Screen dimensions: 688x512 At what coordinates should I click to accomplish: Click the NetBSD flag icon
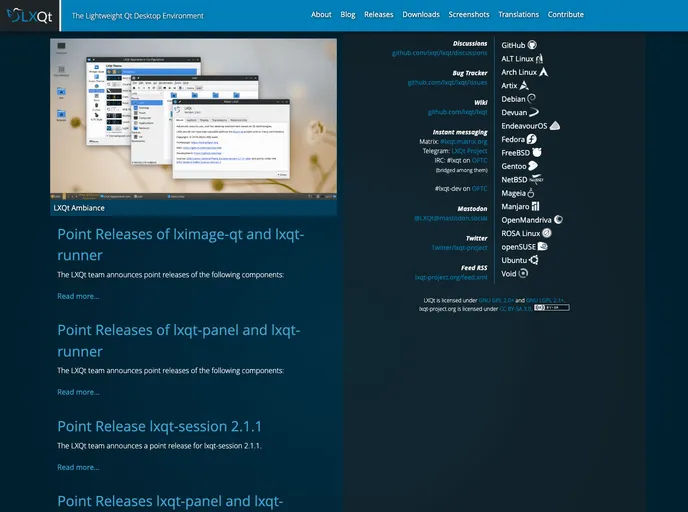pyautogui.click(x=536, y=179)
